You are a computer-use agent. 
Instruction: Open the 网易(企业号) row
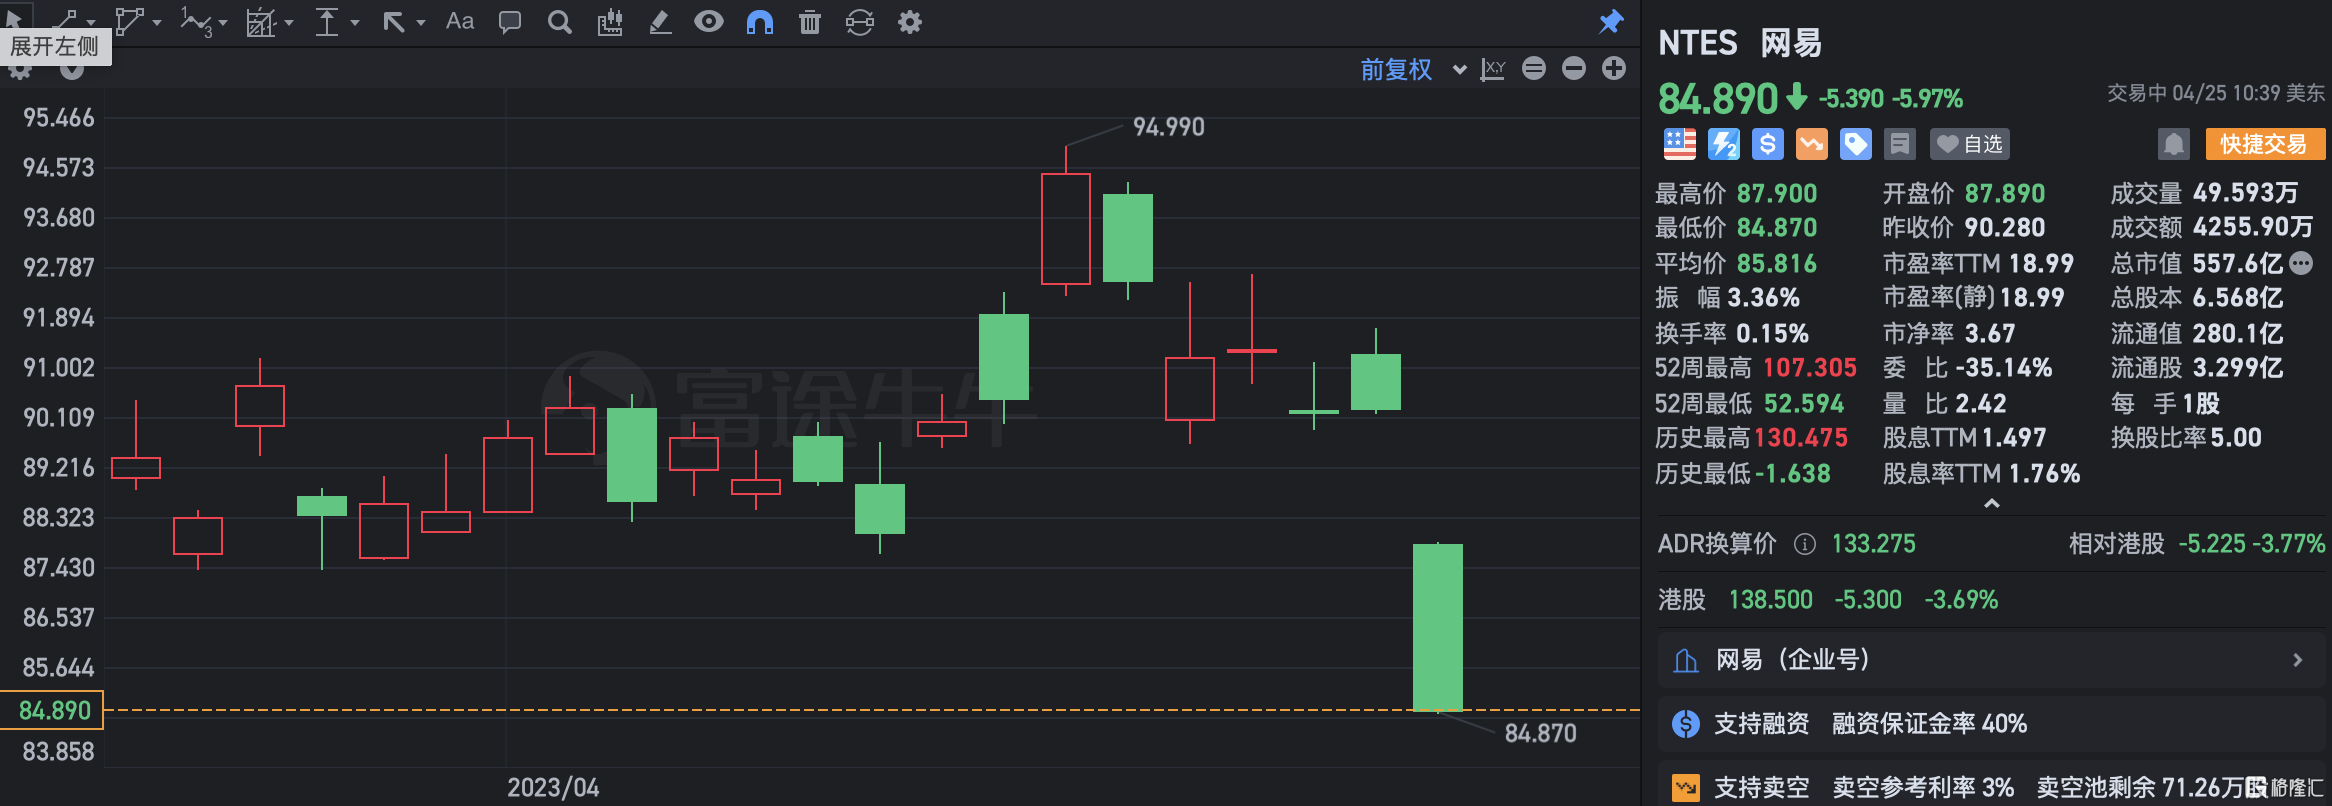tap(1991, 660)
